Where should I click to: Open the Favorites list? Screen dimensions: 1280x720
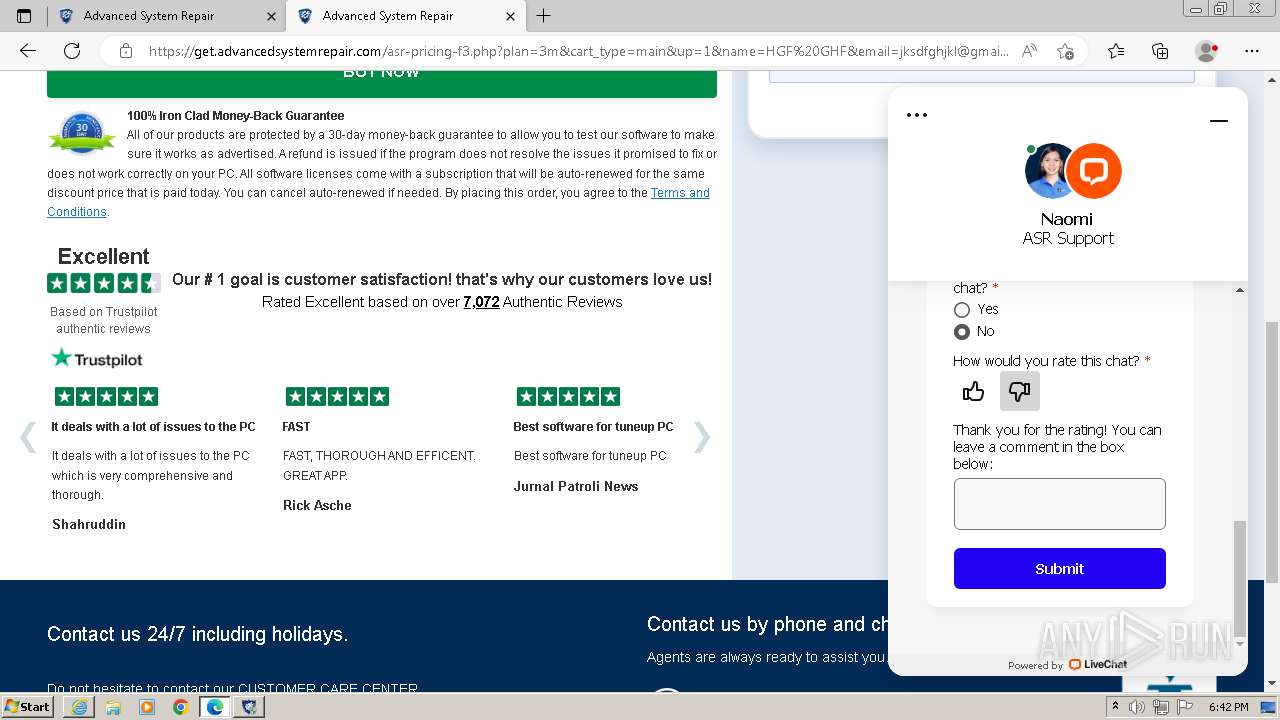(x=1116, y=51)
